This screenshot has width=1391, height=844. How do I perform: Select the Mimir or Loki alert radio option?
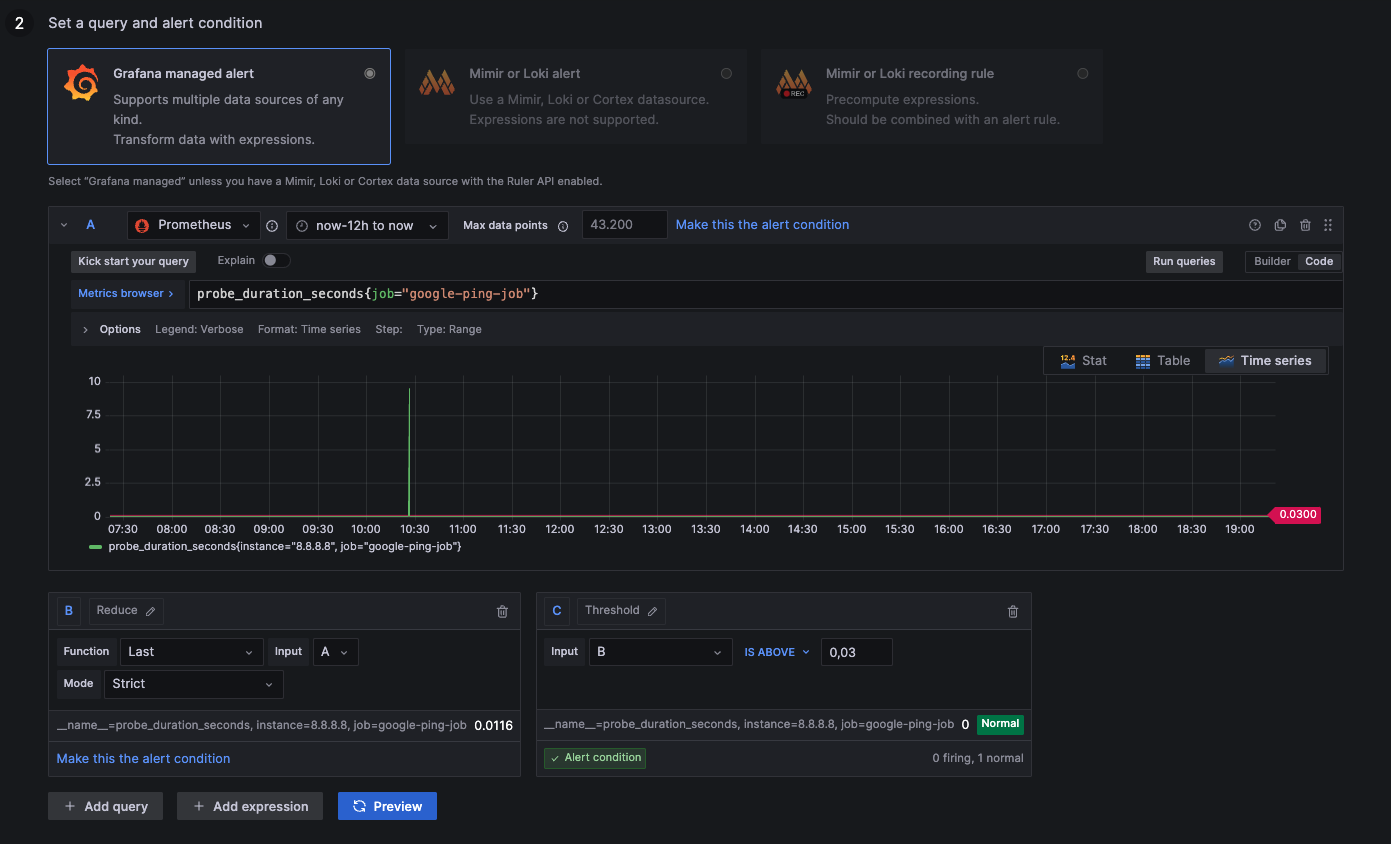tap(726, 73)
